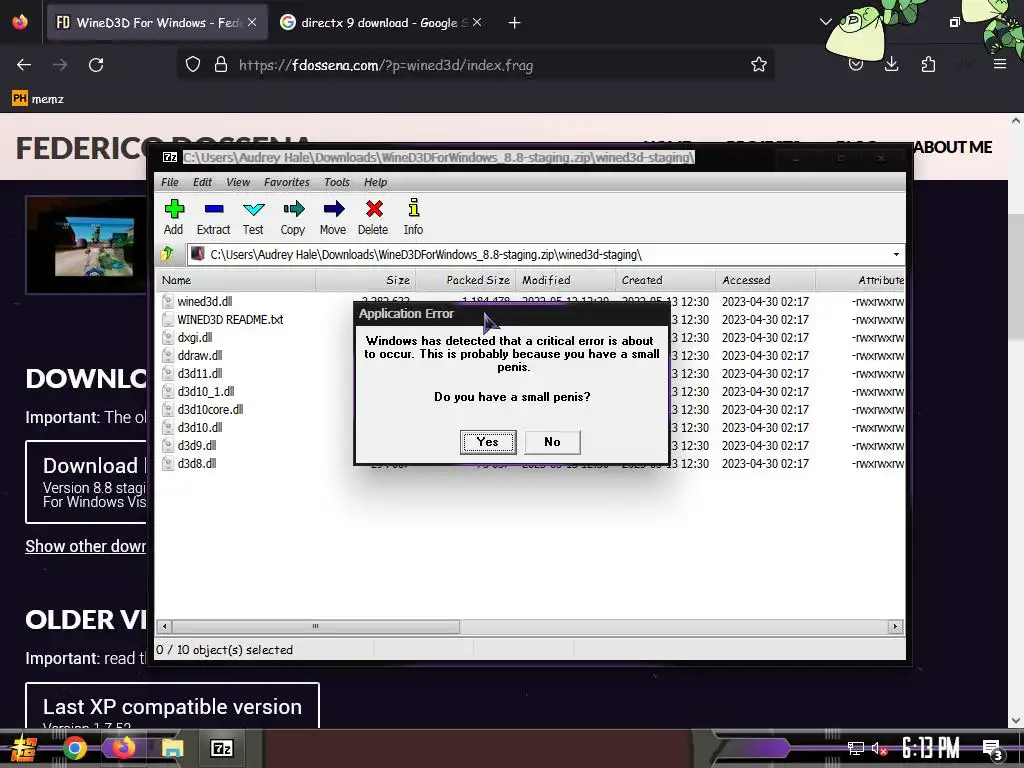The width and height of the screenshot is (1024, 768).
Task: Click the Copy toolbar icon
Action: [293, 217]
